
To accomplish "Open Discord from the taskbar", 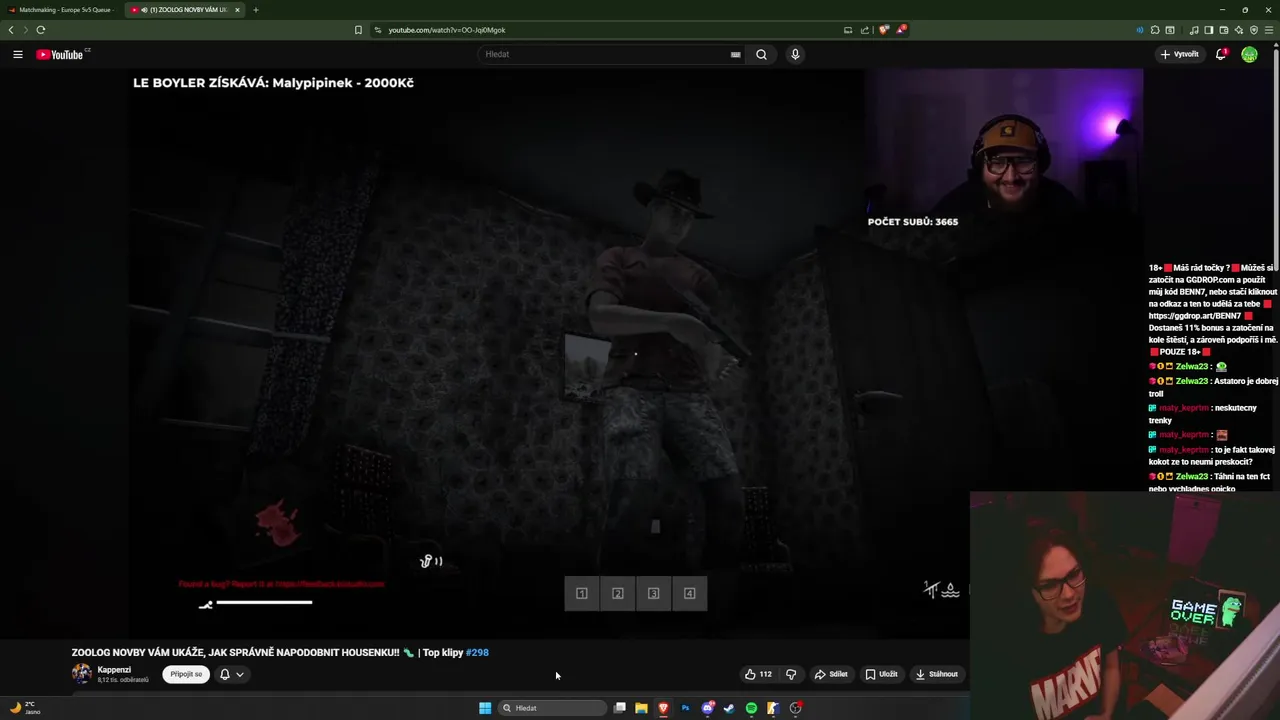I will [707, 708].
